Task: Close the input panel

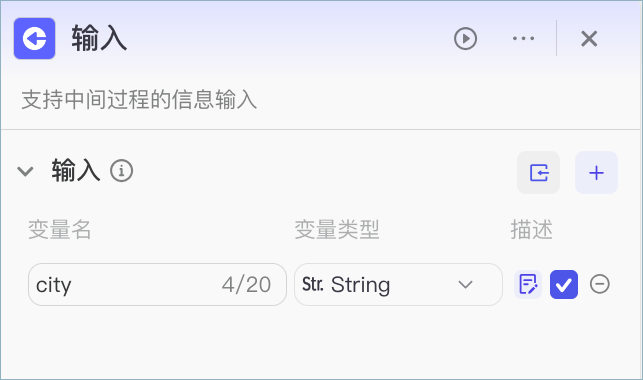Action: 589,39
